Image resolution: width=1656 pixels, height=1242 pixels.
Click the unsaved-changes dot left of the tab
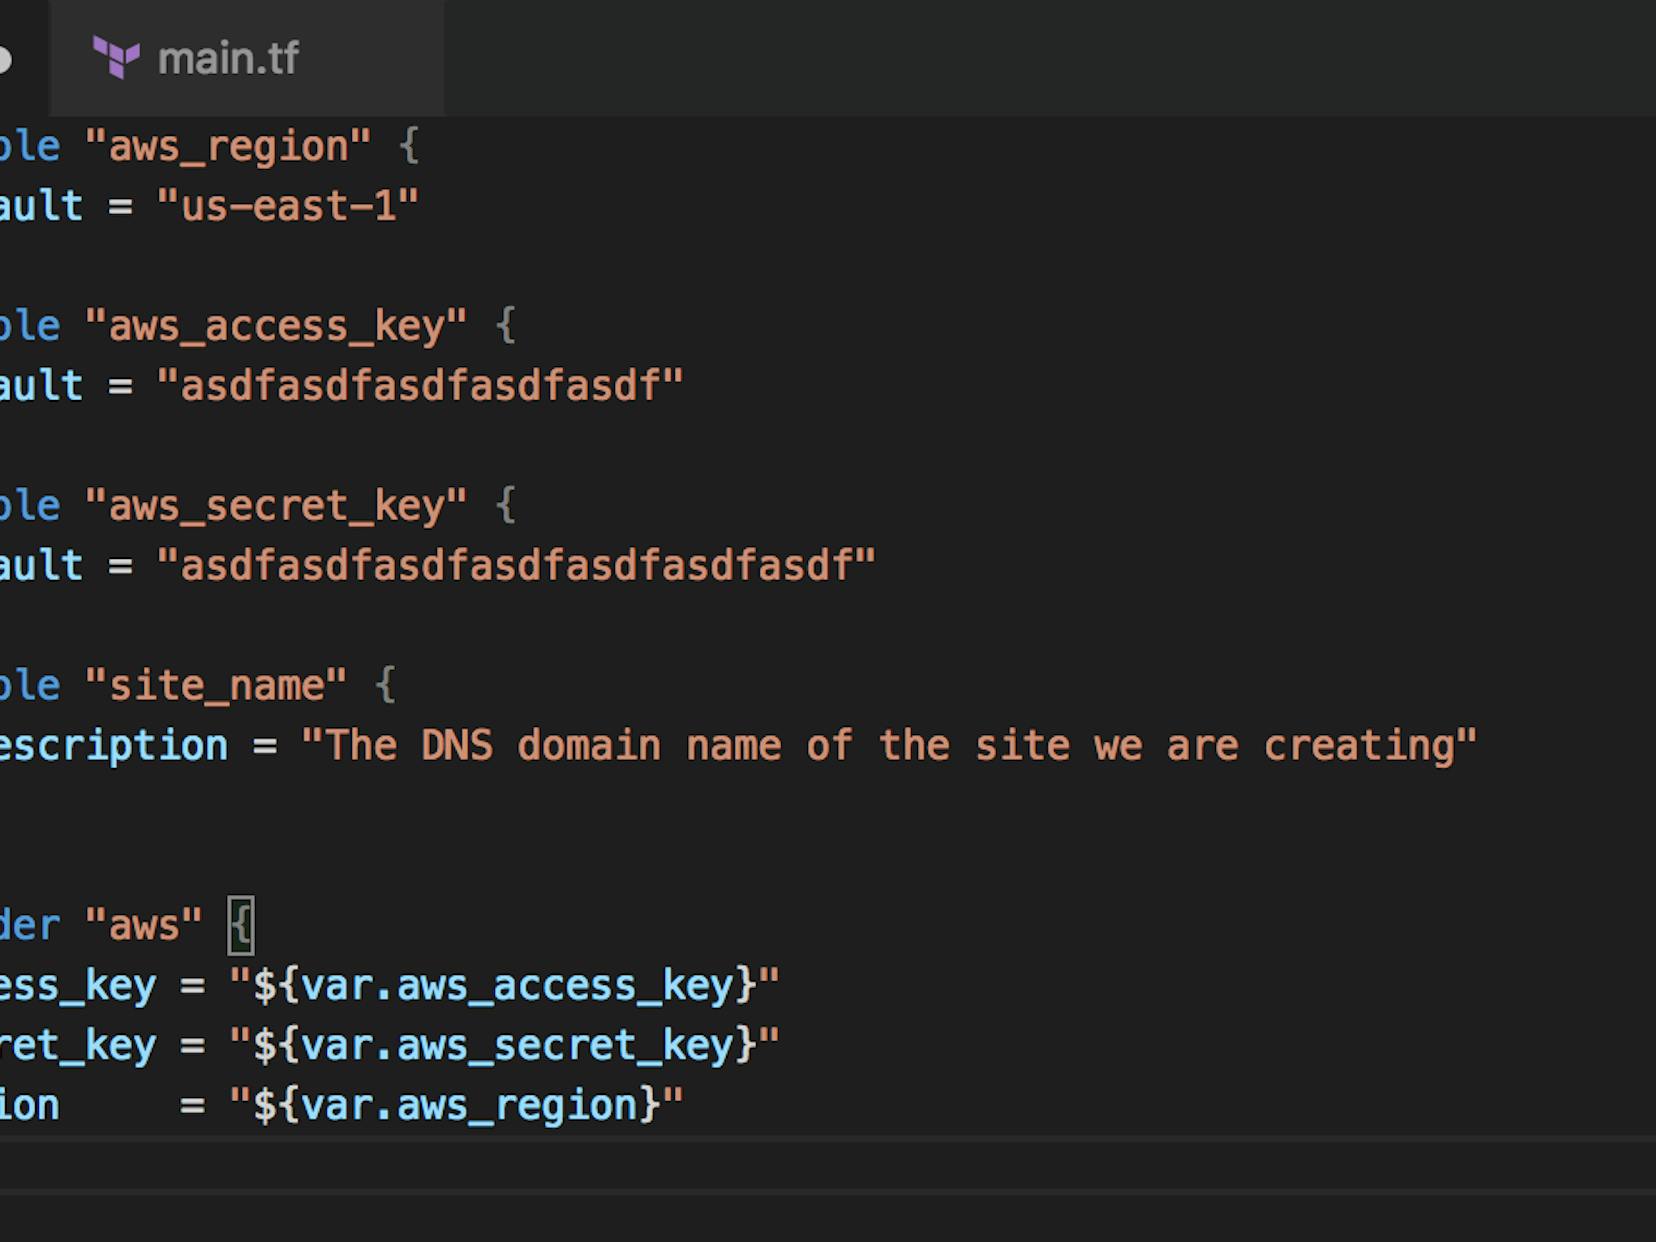pos(5,58)
